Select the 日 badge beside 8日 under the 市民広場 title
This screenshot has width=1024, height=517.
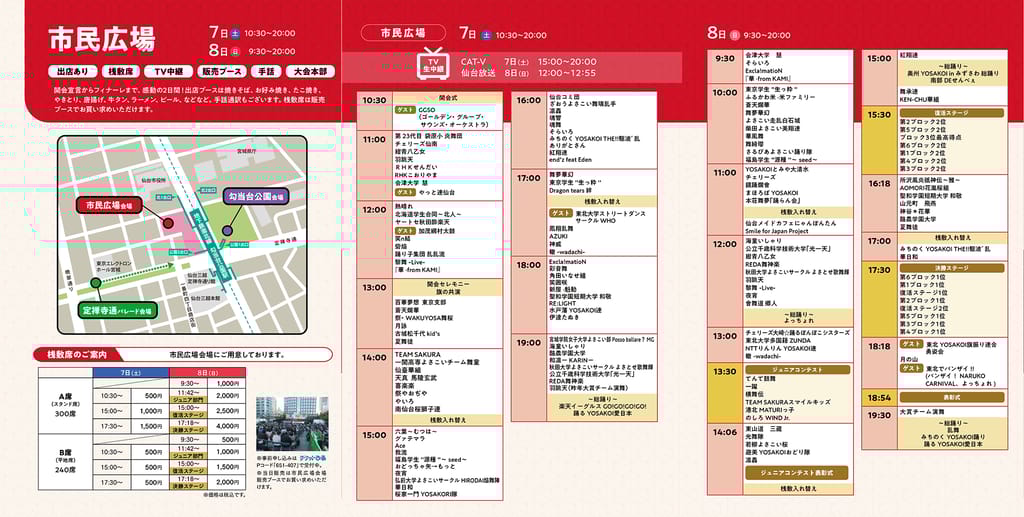point(235,51)
